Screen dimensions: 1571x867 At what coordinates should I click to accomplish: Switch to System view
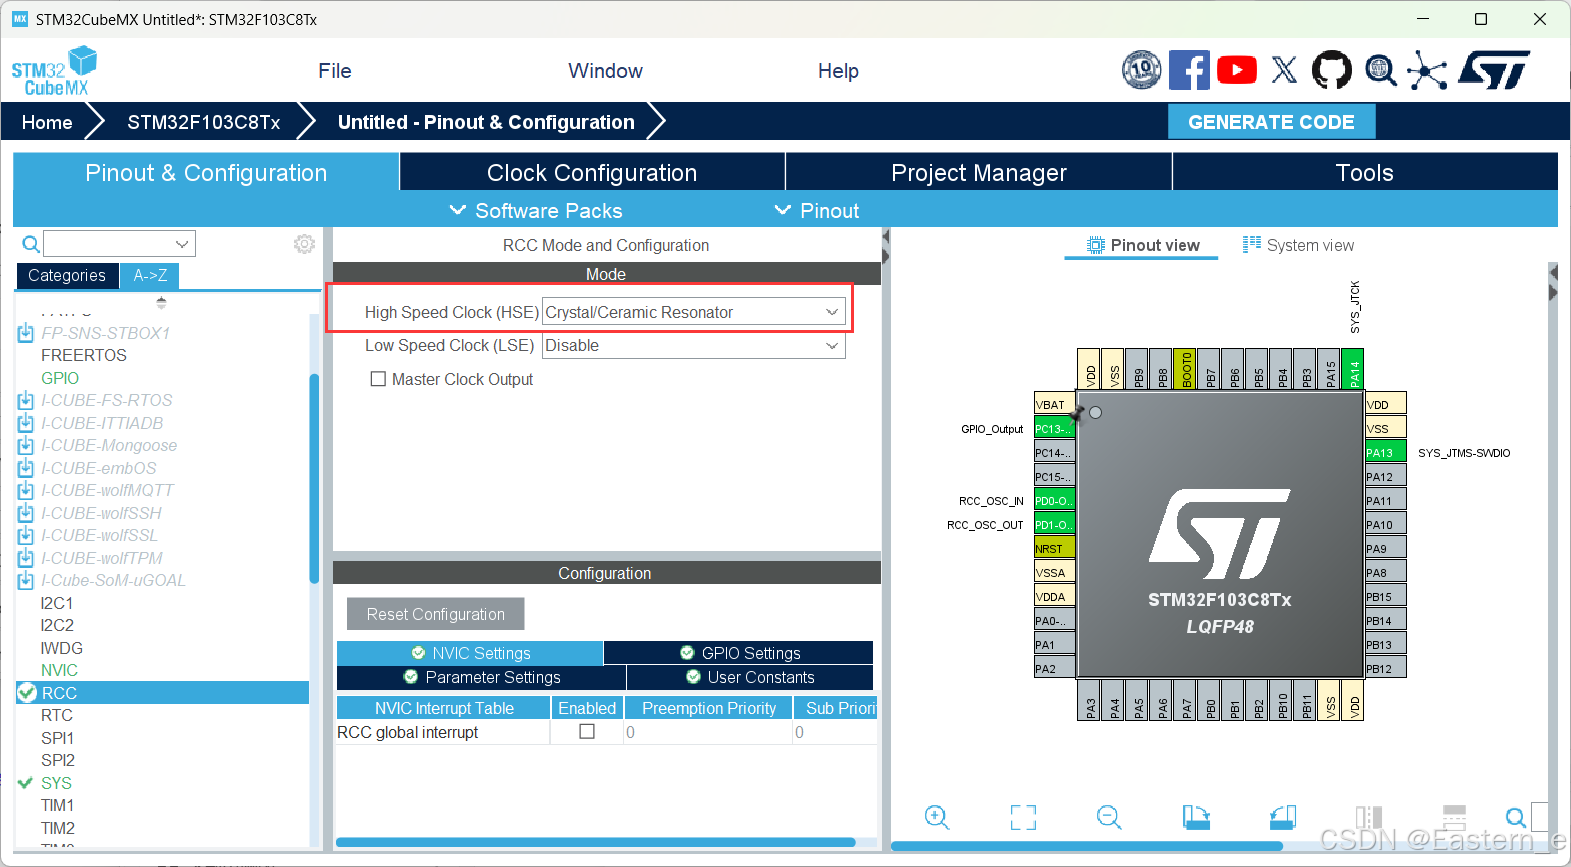point(1298,245)
